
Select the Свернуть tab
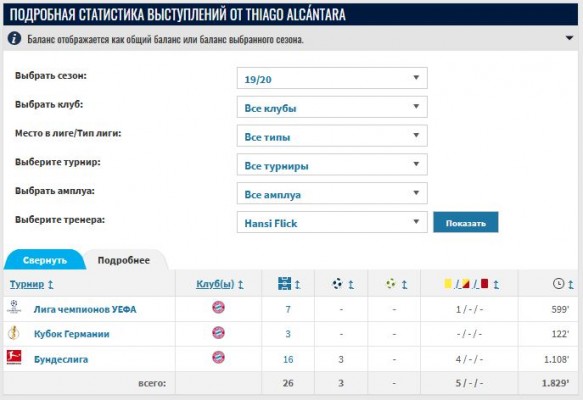45,260
